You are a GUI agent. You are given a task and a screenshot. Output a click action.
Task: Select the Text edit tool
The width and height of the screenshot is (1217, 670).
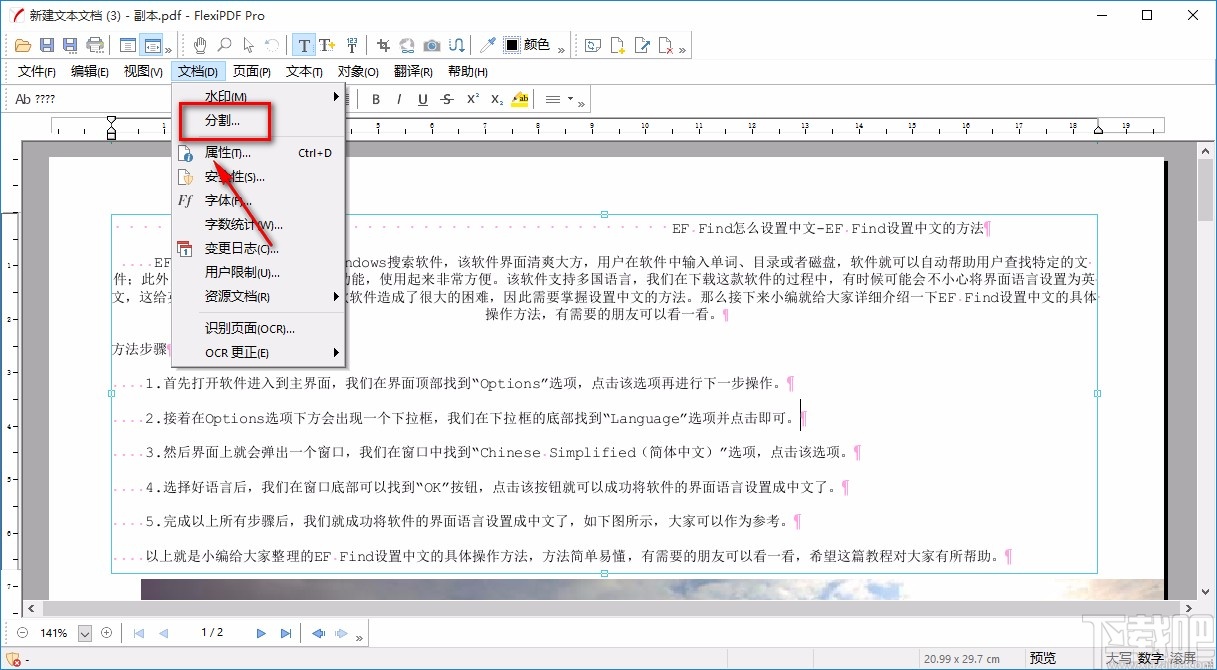303,45
